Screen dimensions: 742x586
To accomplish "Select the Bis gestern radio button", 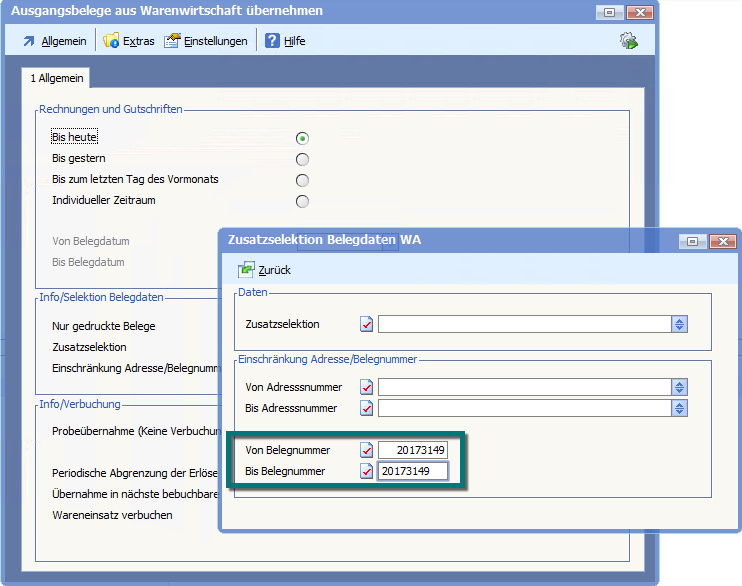I will coord(302,159).
